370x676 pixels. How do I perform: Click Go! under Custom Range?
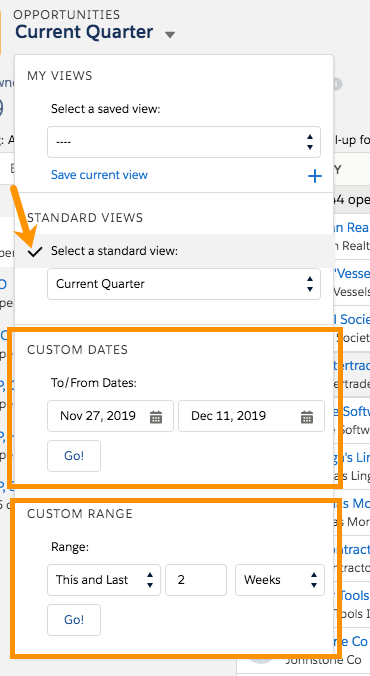pos(74,620)
